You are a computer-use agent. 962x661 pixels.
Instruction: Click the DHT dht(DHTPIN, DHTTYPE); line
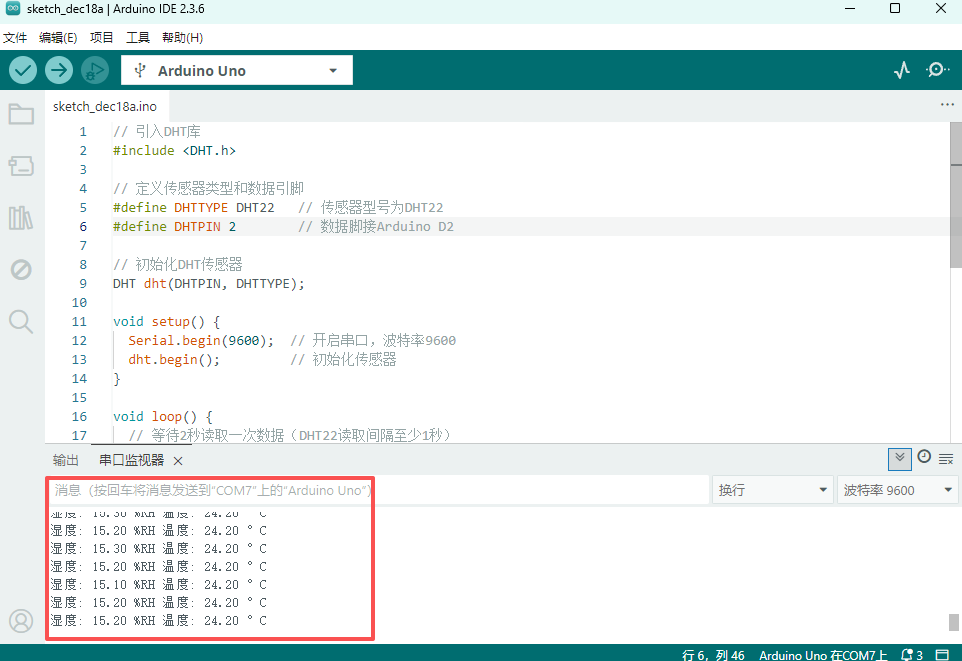[209, 284]
